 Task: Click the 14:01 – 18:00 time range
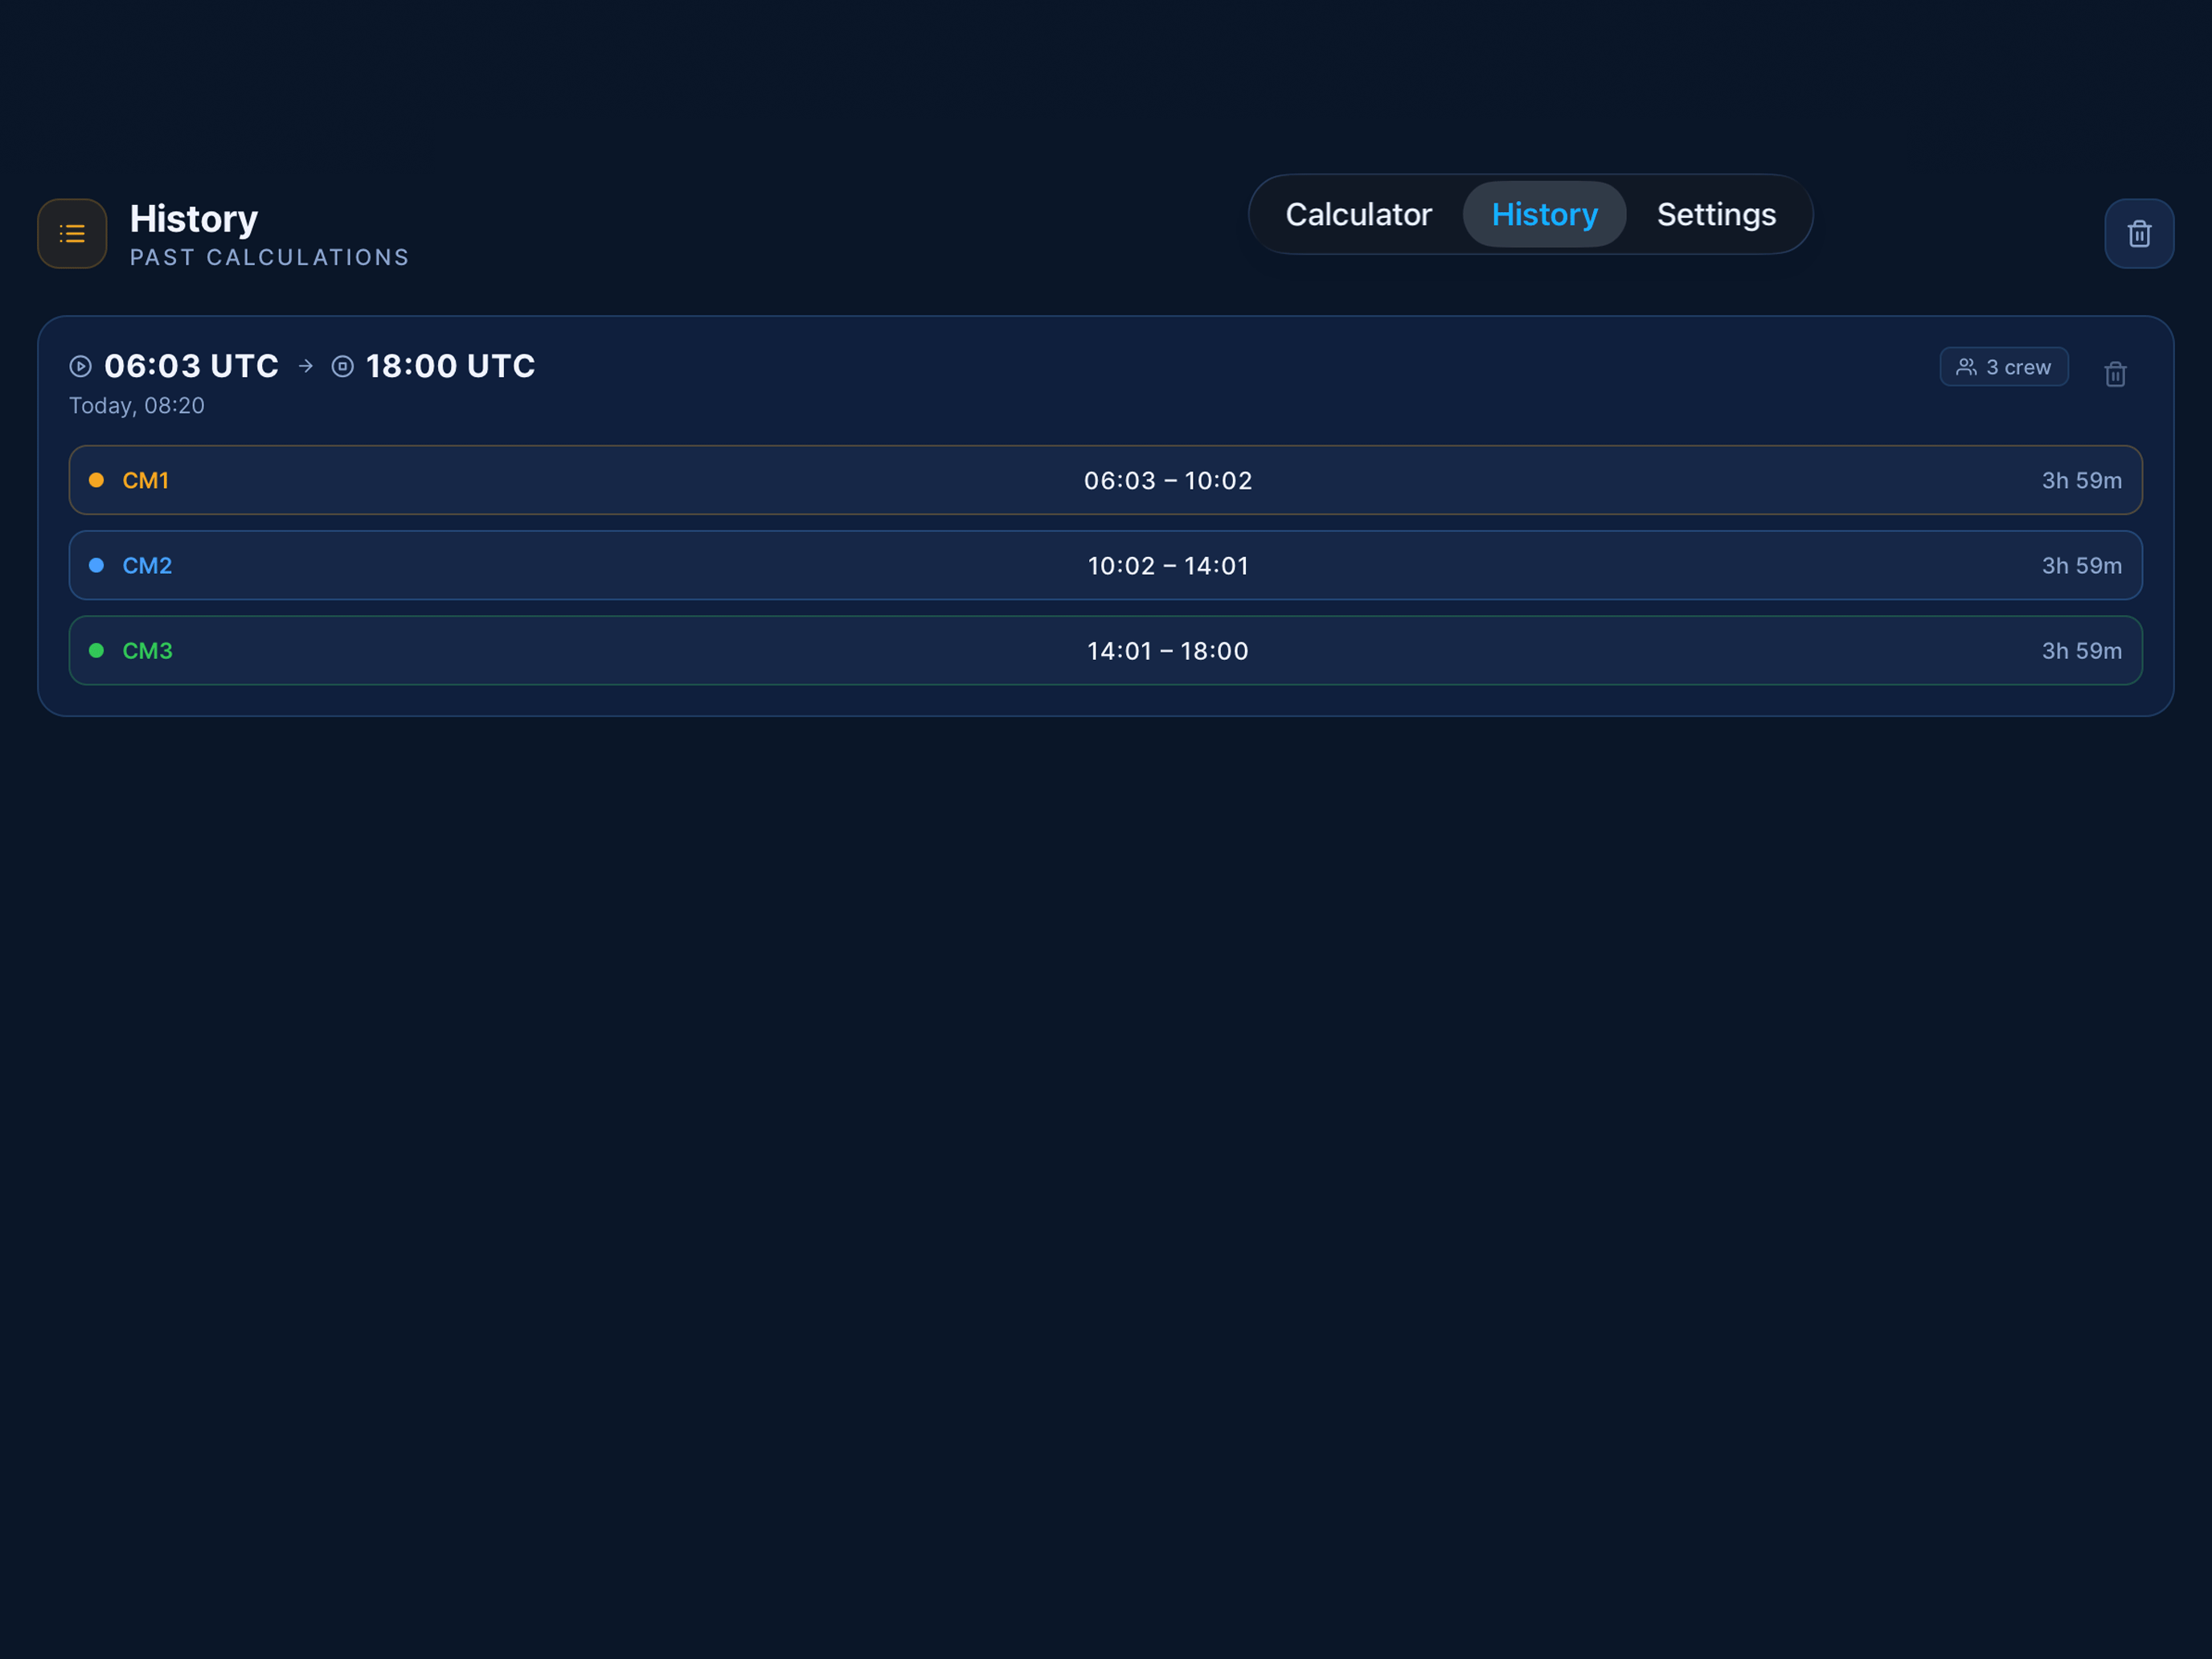click(1168, 651)
